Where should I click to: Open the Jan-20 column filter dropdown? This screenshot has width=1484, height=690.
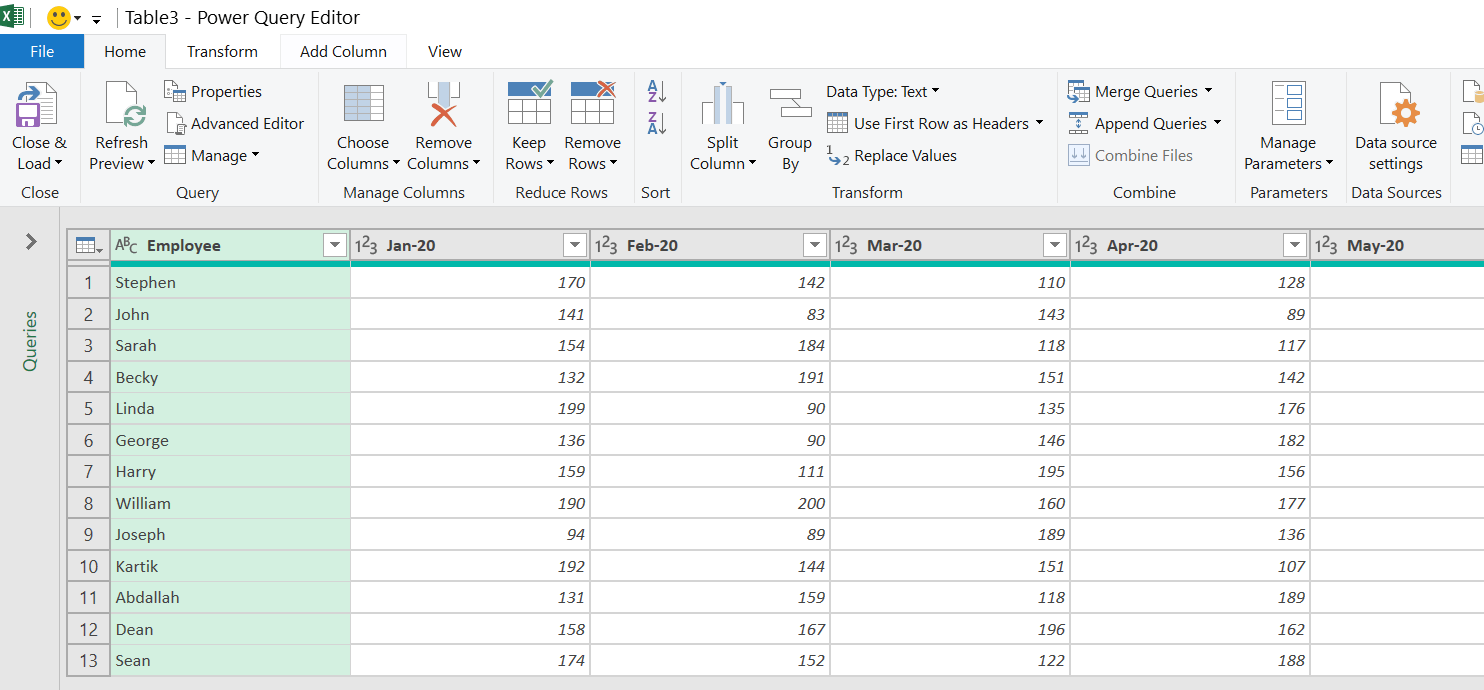(575, 244)
